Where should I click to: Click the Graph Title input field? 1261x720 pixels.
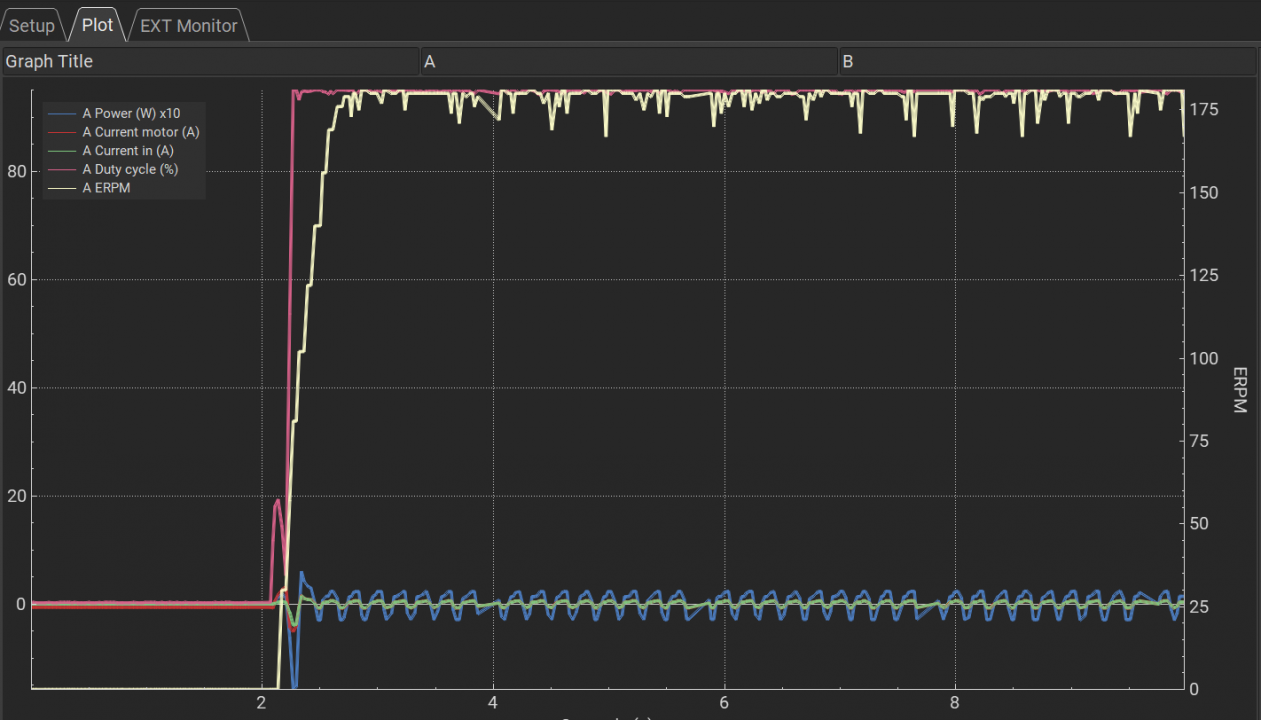210,61
